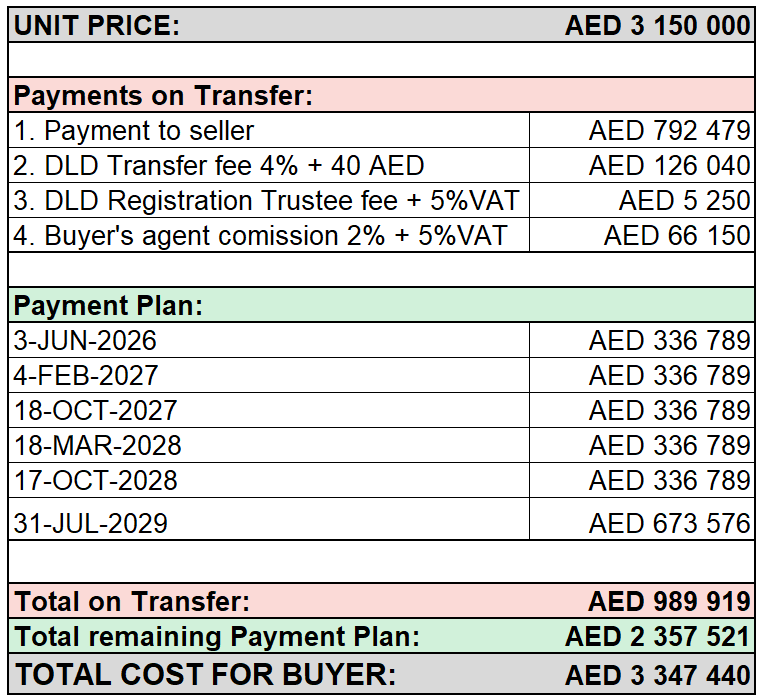The image size is (762, 700).
Task: Select the AED 66 150 value cell
Action: [642, 235]
